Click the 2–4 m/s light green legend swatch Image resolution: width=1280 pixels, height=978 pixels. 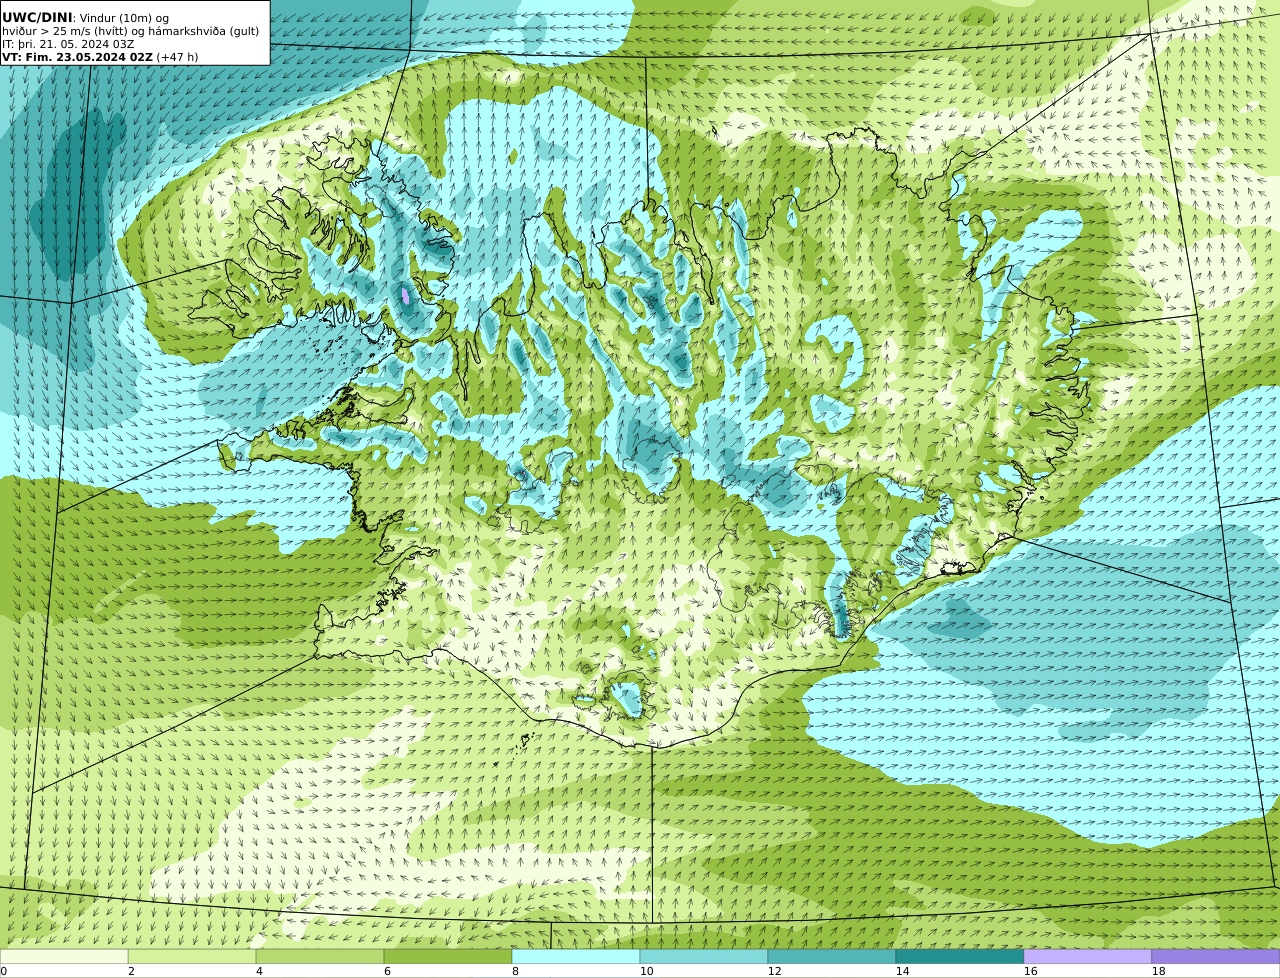[192, 956]
